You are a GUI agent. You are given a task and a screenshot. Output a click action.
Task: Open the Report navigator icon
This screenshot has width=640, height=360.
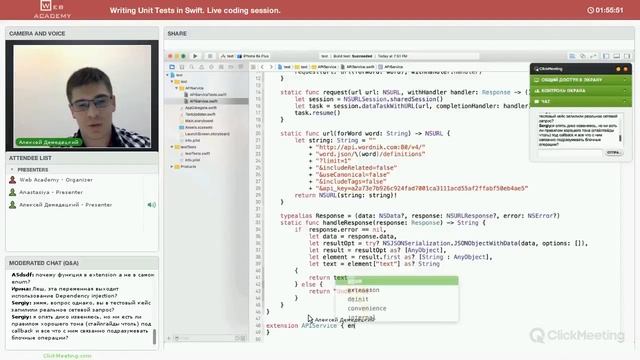coord(240,67)
